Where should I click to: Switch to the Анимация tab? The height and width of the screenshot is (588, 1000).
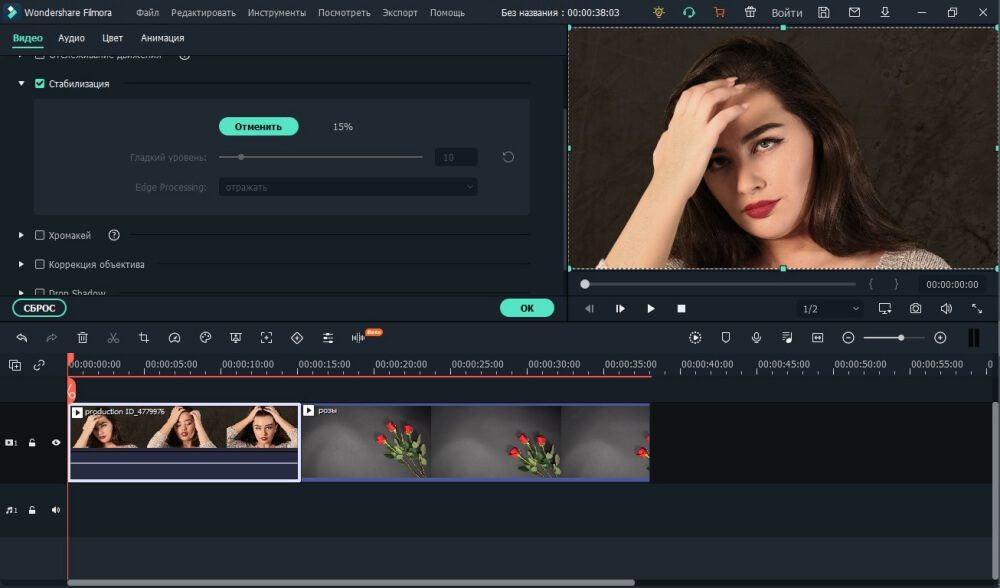click(x=163, y=38)
